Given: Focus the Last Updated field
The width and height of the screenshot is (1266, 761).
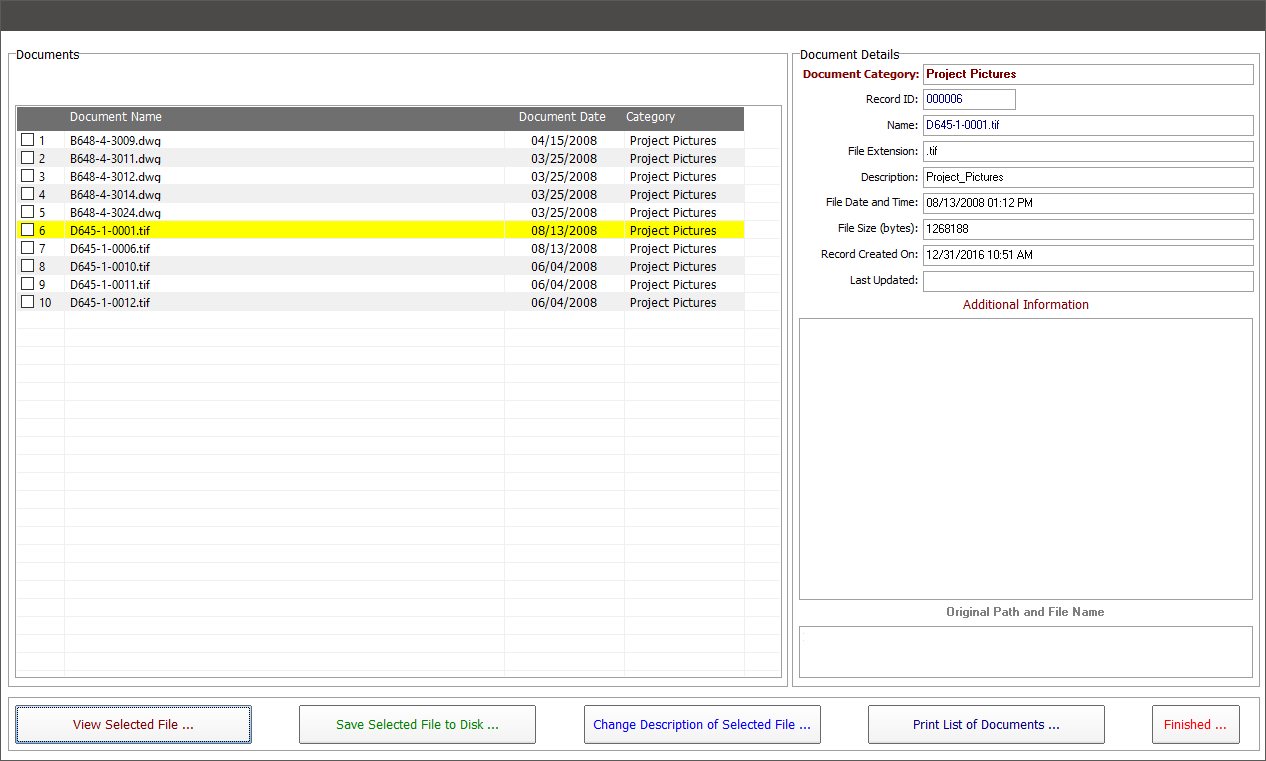Looking at the screenshot, I should 1087,281.
